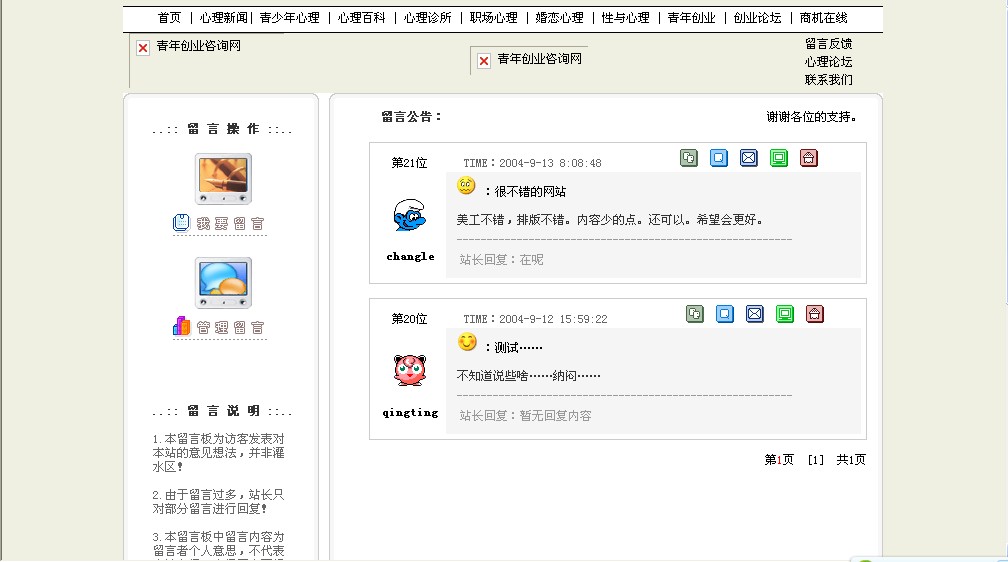The height and width of the screenshot is (562, 1008).
Task: Click the winking smiley in the 20th message
Action: click(x=467, y=342)
